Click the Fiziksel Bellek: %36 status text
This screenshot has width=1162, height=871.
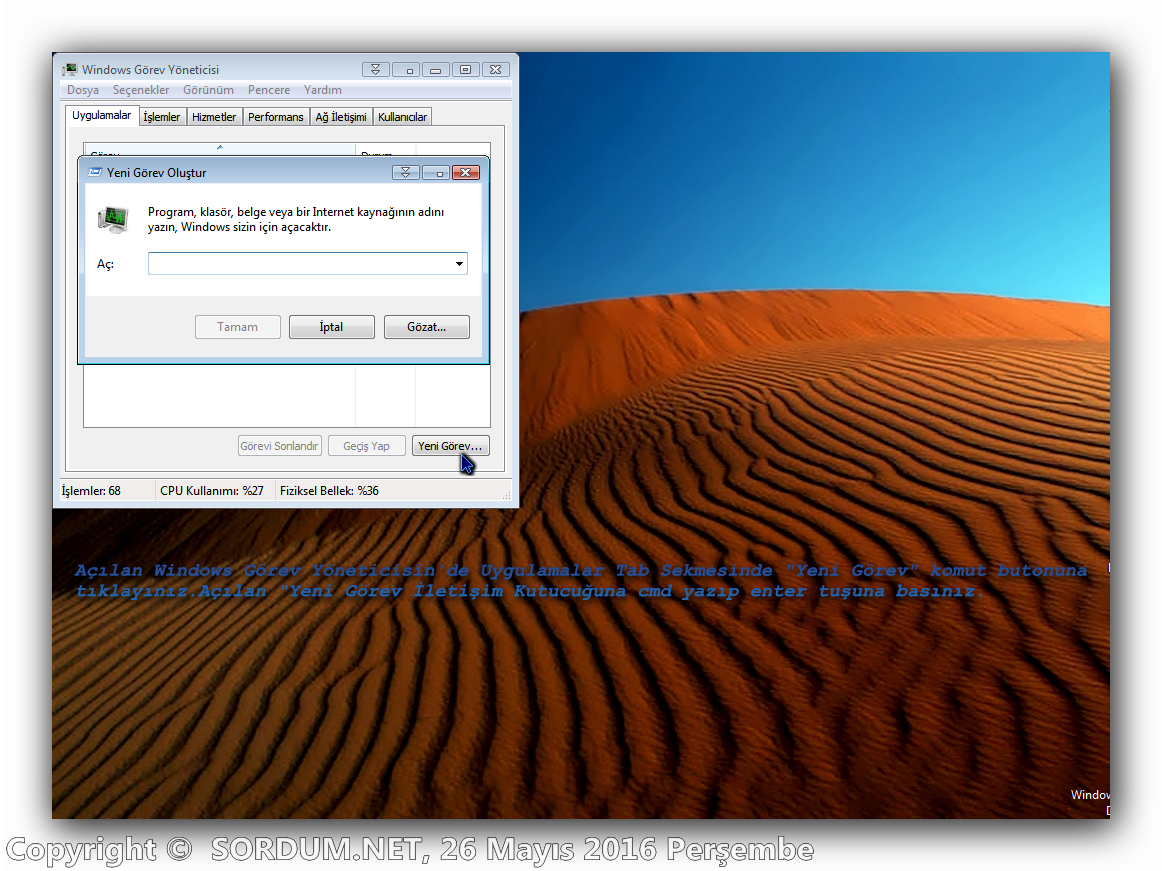point(329,491)
